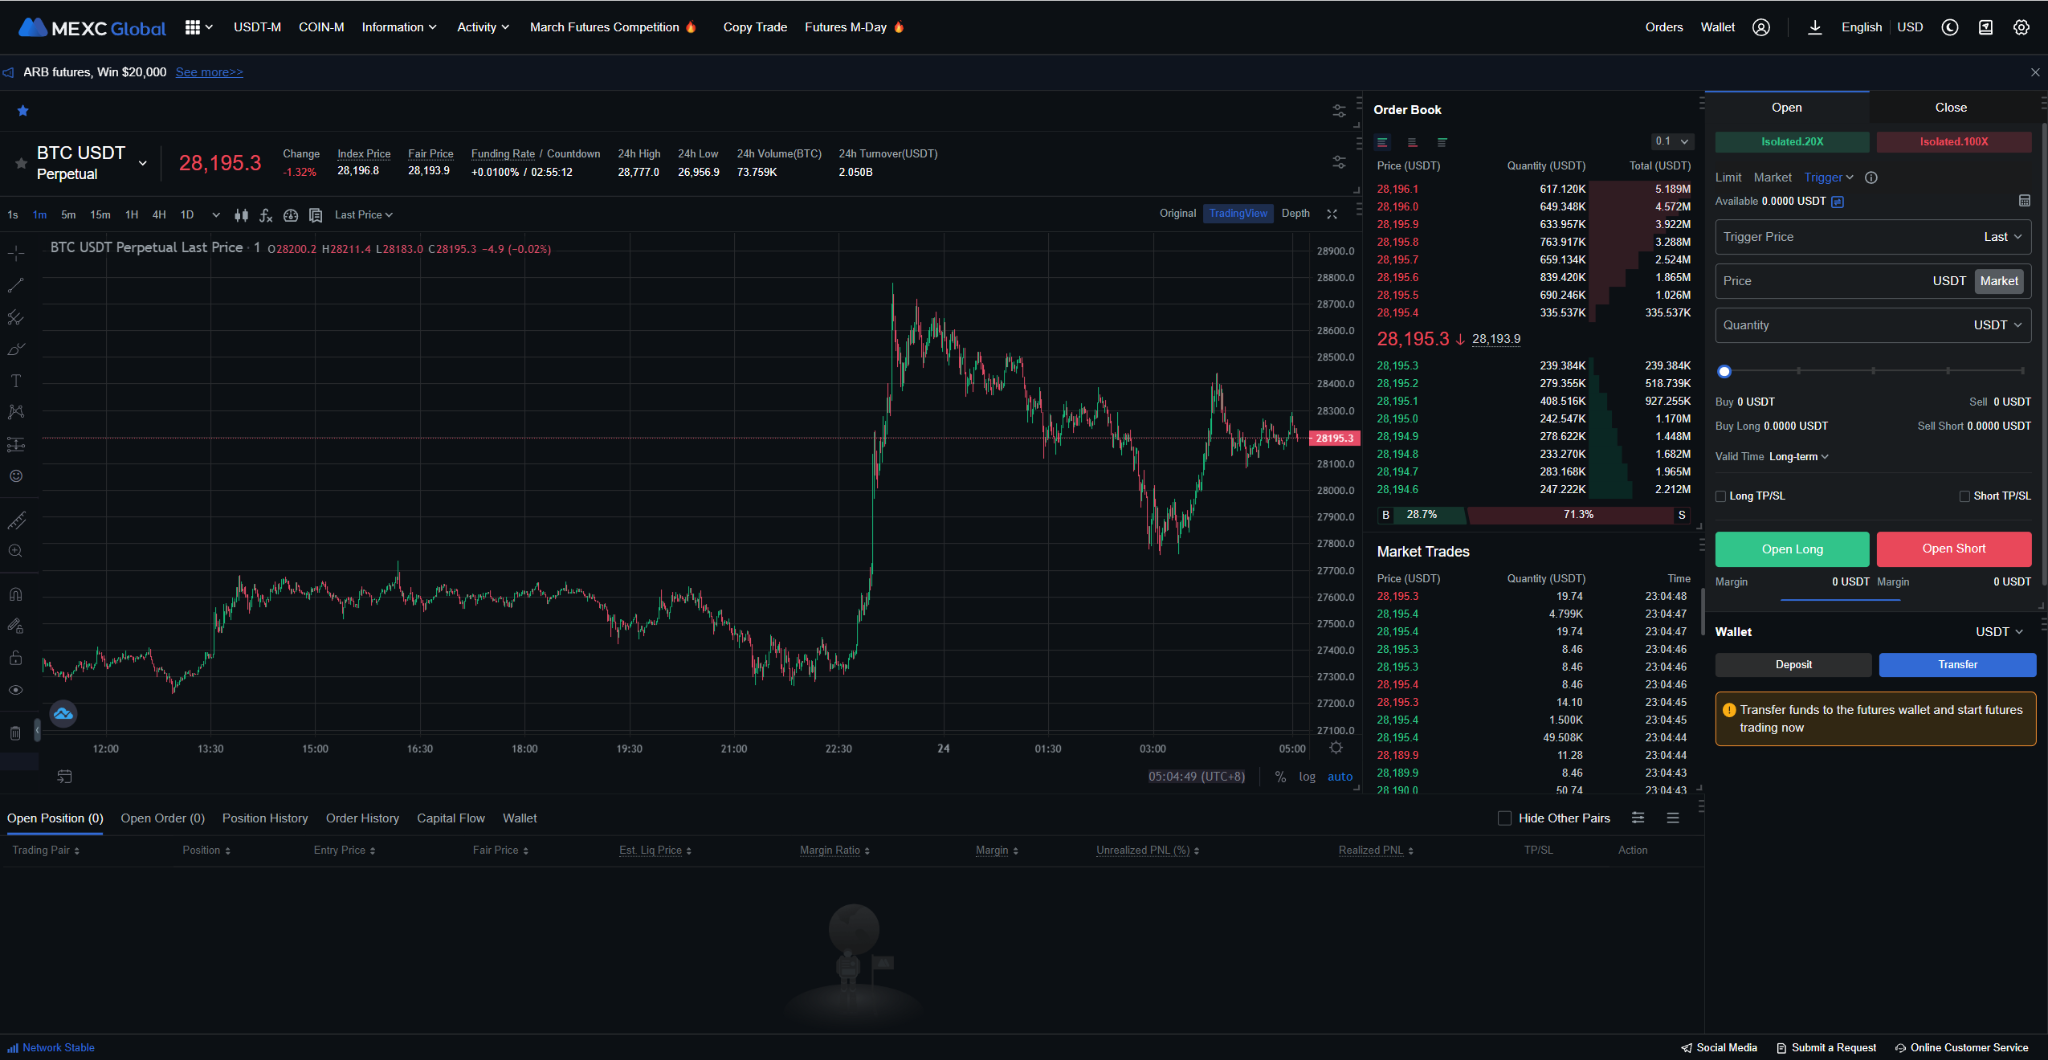Open the Last Price dropdown on the chart toolbar
Screen dimensions: 2048x1060
tap(364, 215)
